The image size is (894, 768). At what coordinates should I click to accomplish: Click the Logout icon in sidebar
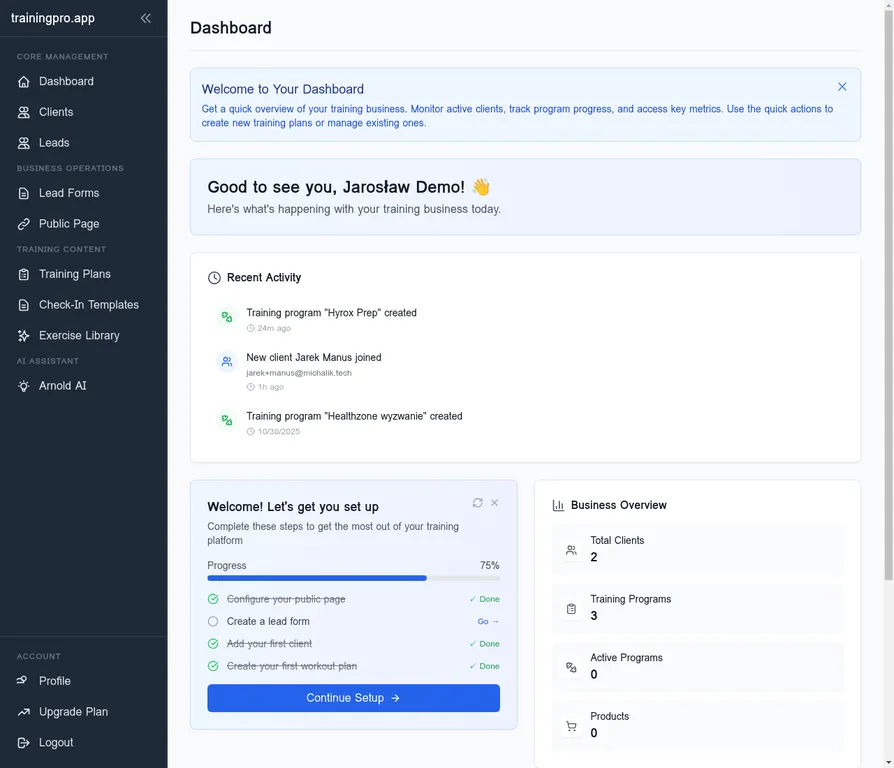click(x=24, y=743)
